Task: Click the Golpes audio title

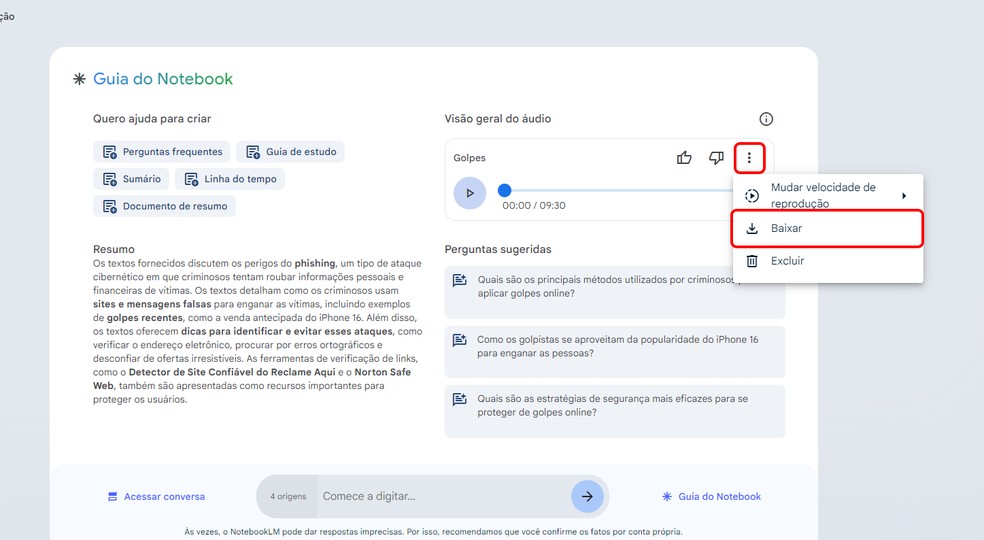Action: point(469,158)
